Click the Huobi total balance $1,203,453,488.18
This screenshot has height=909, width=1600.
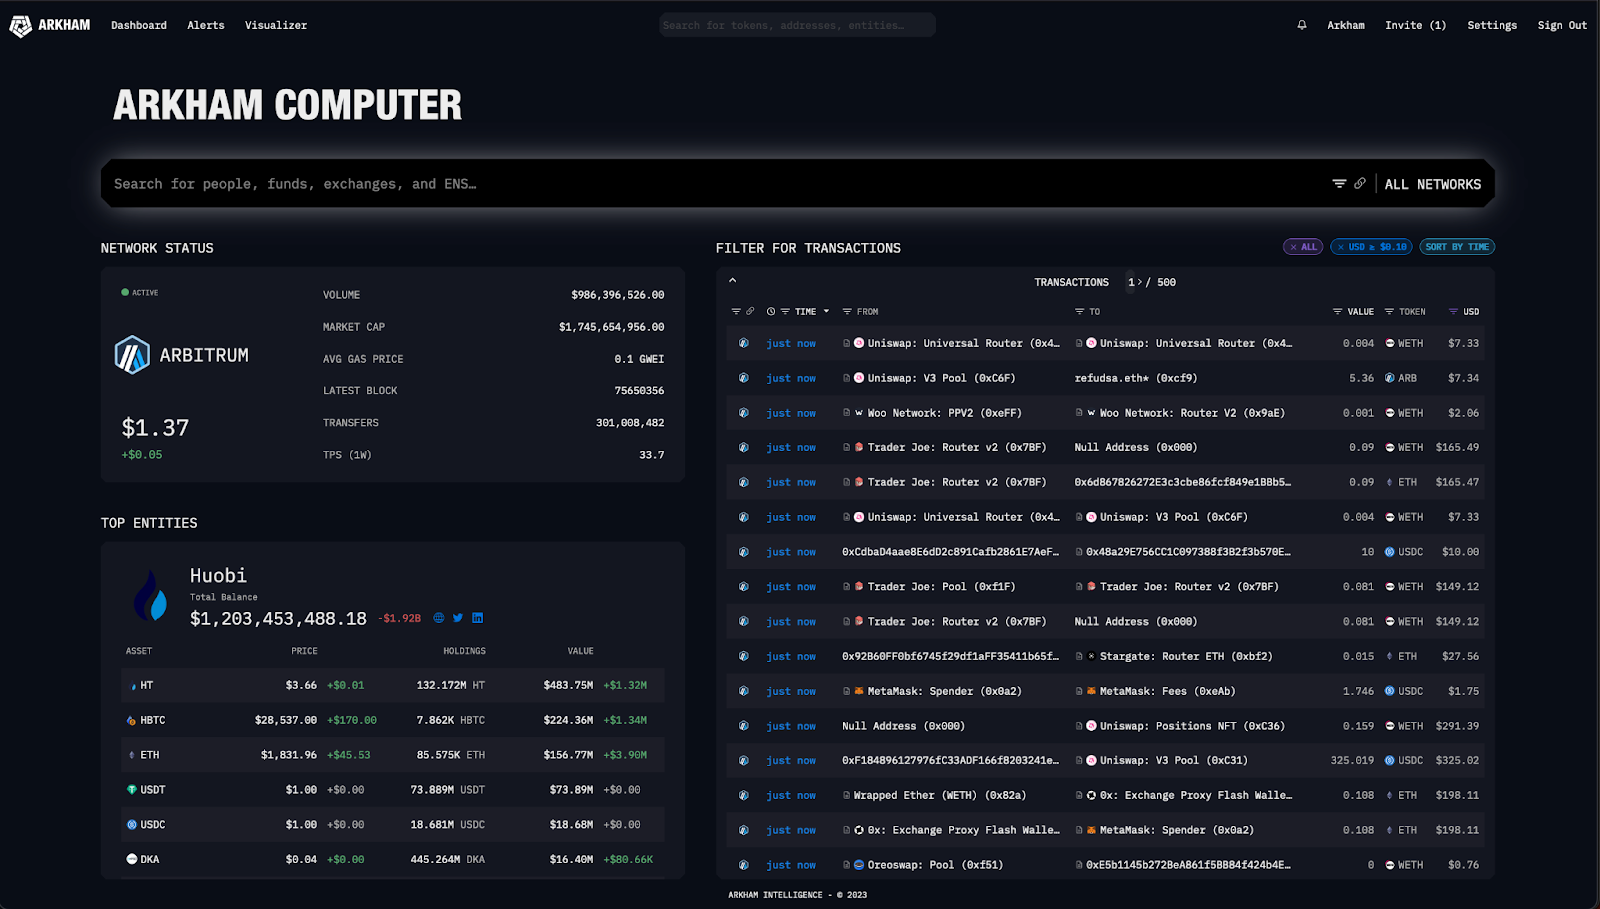[x=278, y=619]
